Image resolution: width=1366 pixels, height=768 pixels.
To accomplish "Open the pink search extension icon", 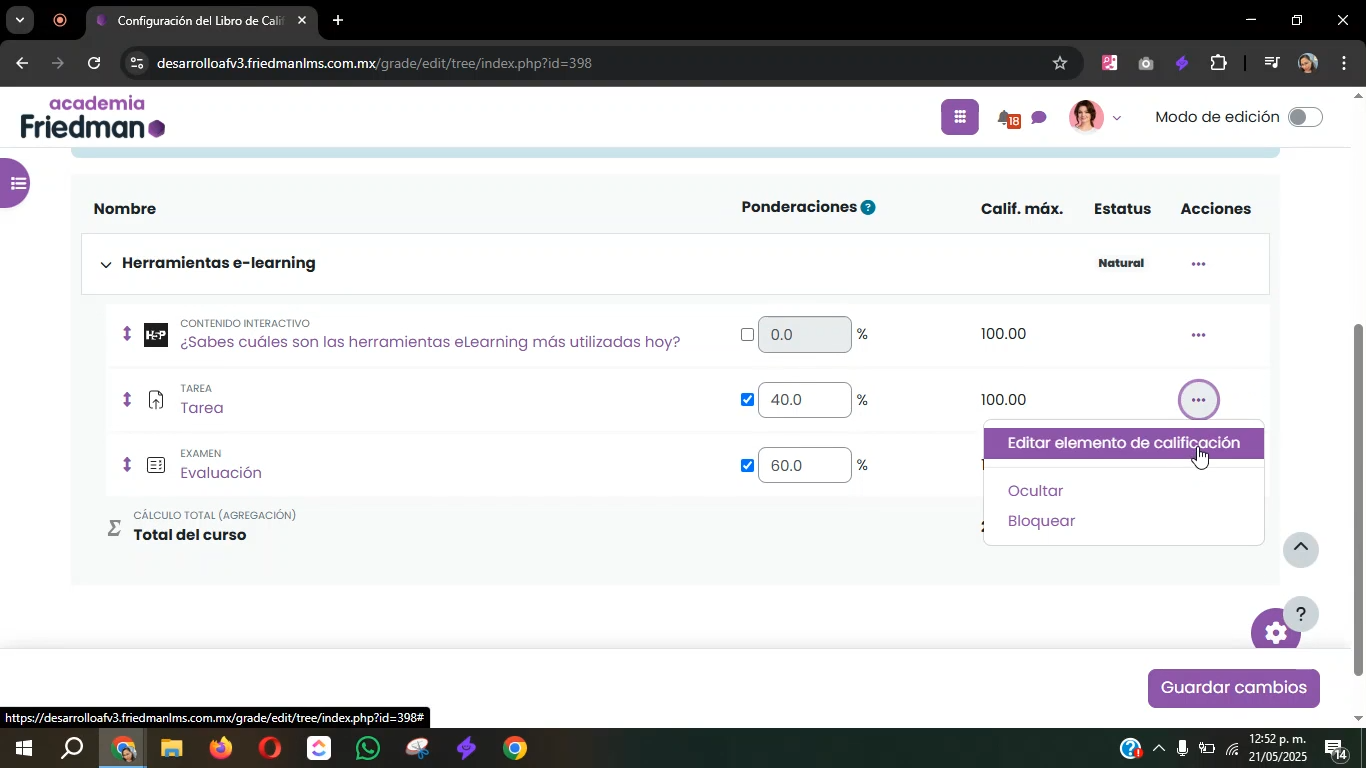I will [x=1110, y=63].
